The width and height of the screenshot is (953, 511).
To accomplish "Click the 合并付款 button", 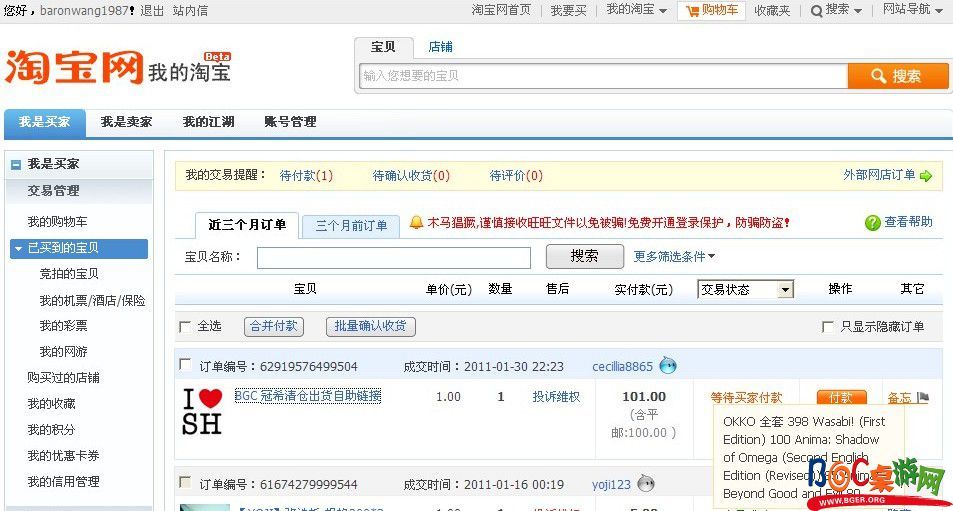I will tap(274, 326).
